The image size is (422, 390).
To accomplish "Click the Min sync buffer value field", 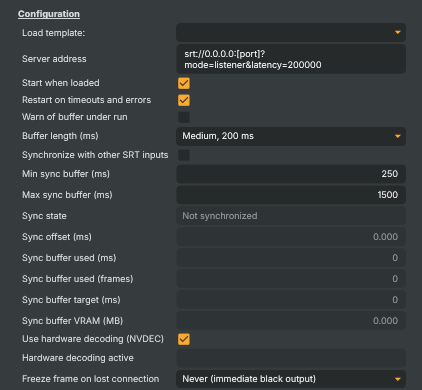I will click(291, 174).
